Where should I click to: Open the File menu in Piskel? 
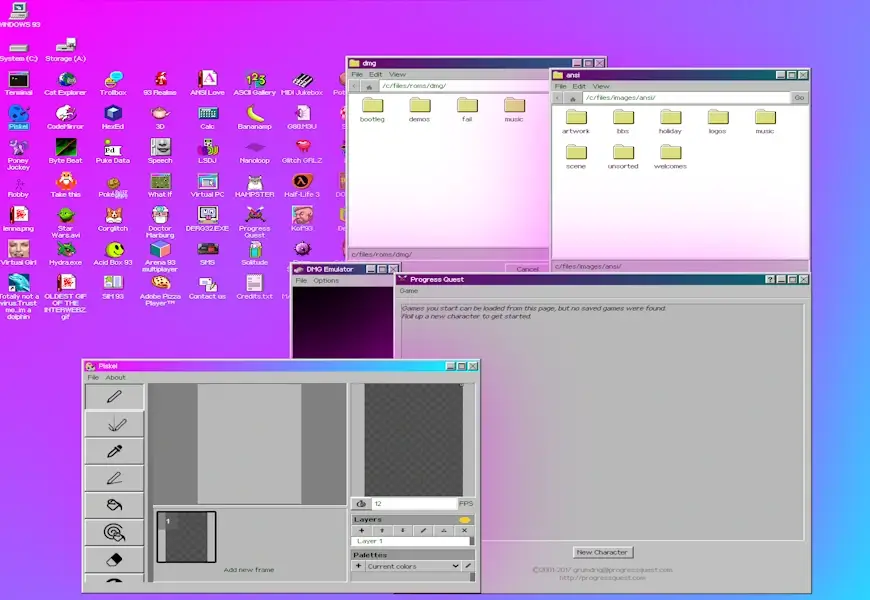[93, 377]
